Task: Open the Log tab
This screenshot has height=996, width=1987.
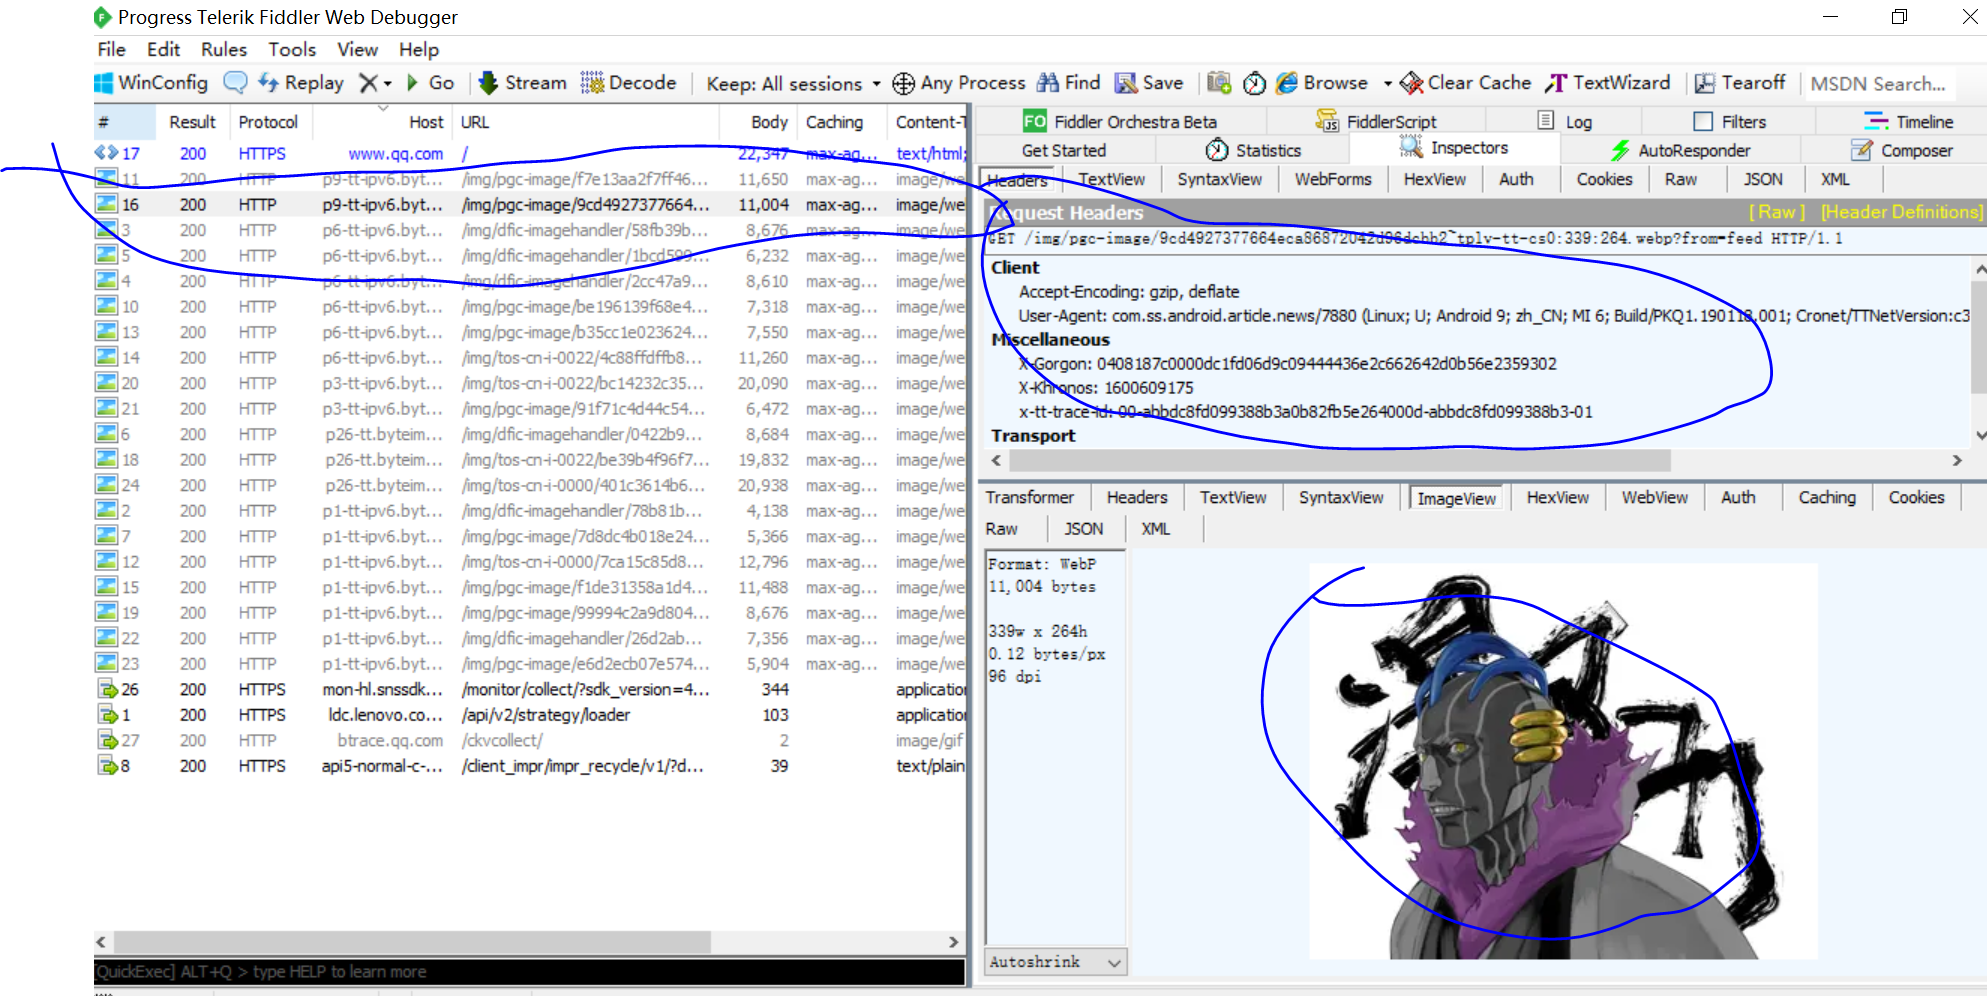Action: click(1565, 121)
